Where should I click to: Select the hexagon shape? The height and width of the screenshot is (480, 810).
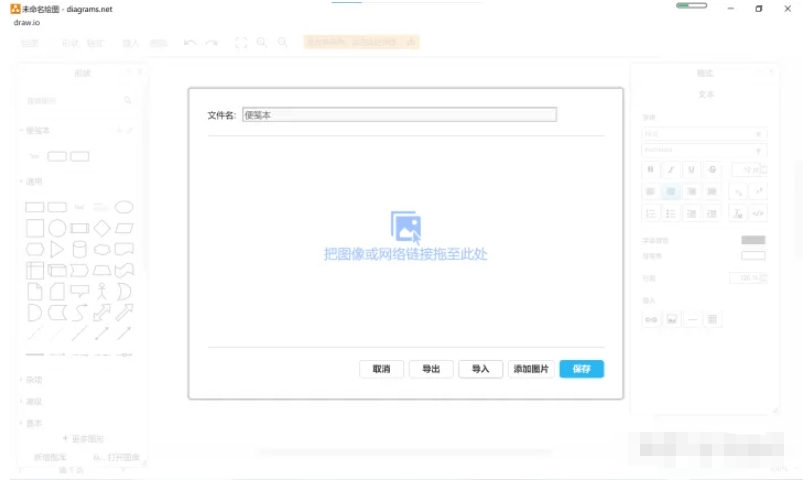click(x=35, y=249)
